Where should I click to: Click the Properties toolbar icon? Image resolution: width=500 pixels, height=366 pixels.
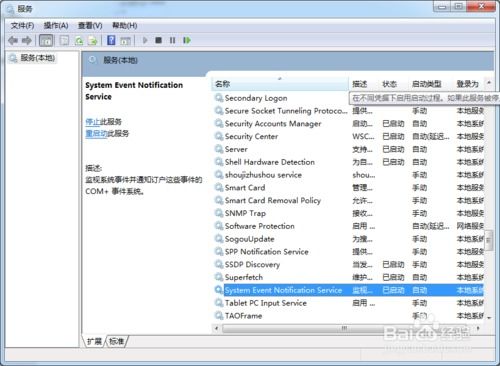pyautogui.click(x=64, y=41)
